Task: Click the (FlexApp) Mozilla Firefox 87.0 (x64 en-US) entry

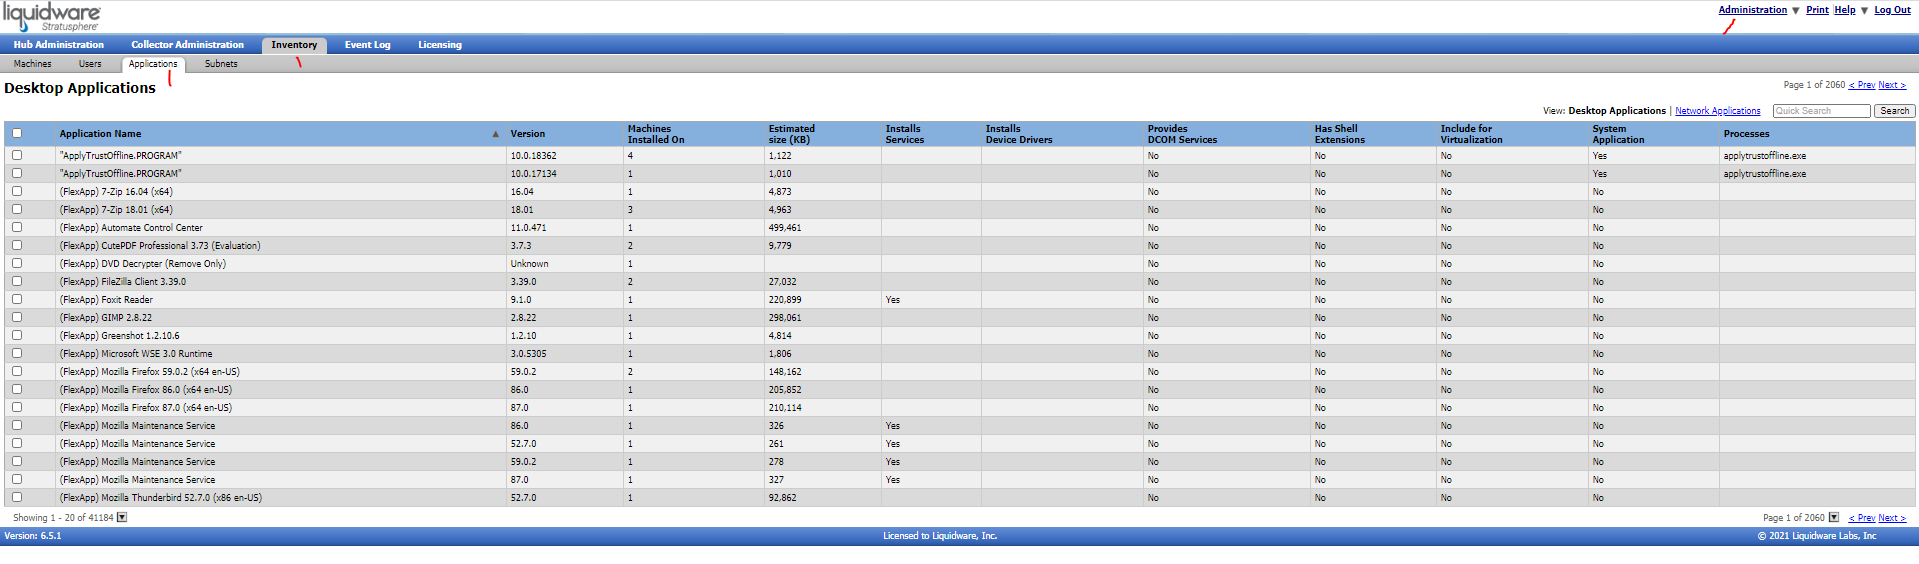Action: tap(145, 408)
